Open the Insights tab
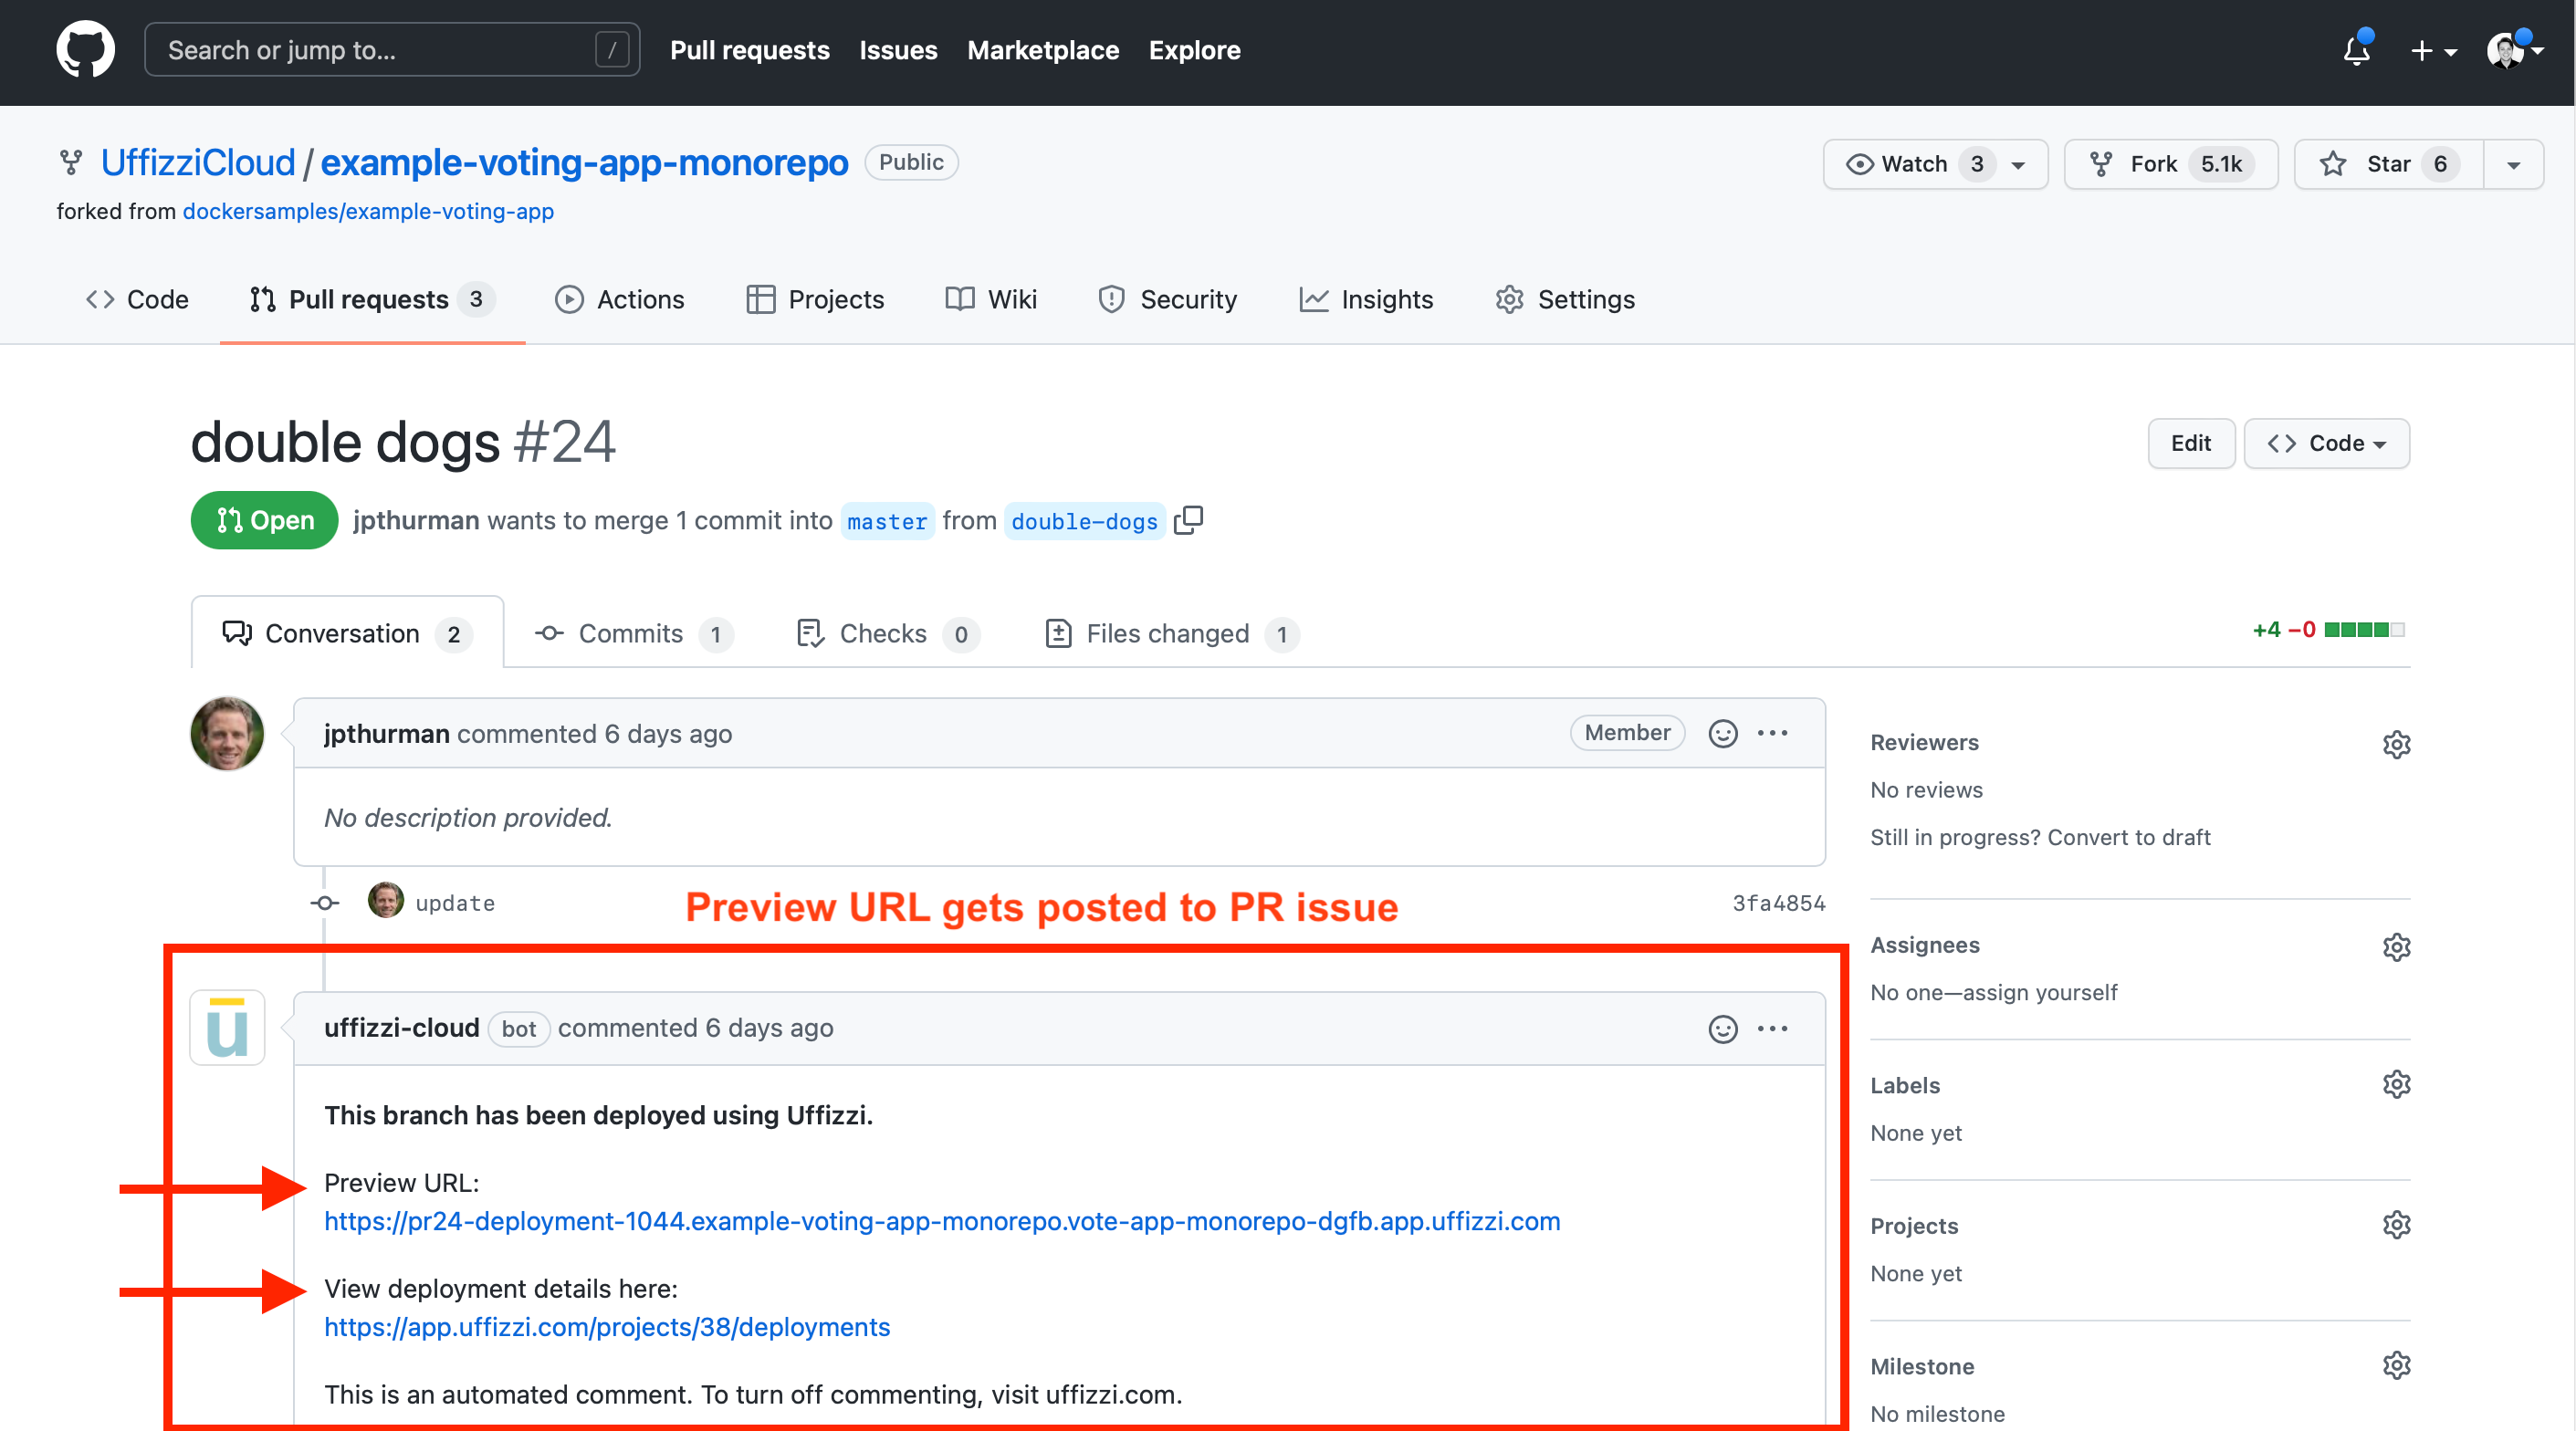 tap(1366, 299)
